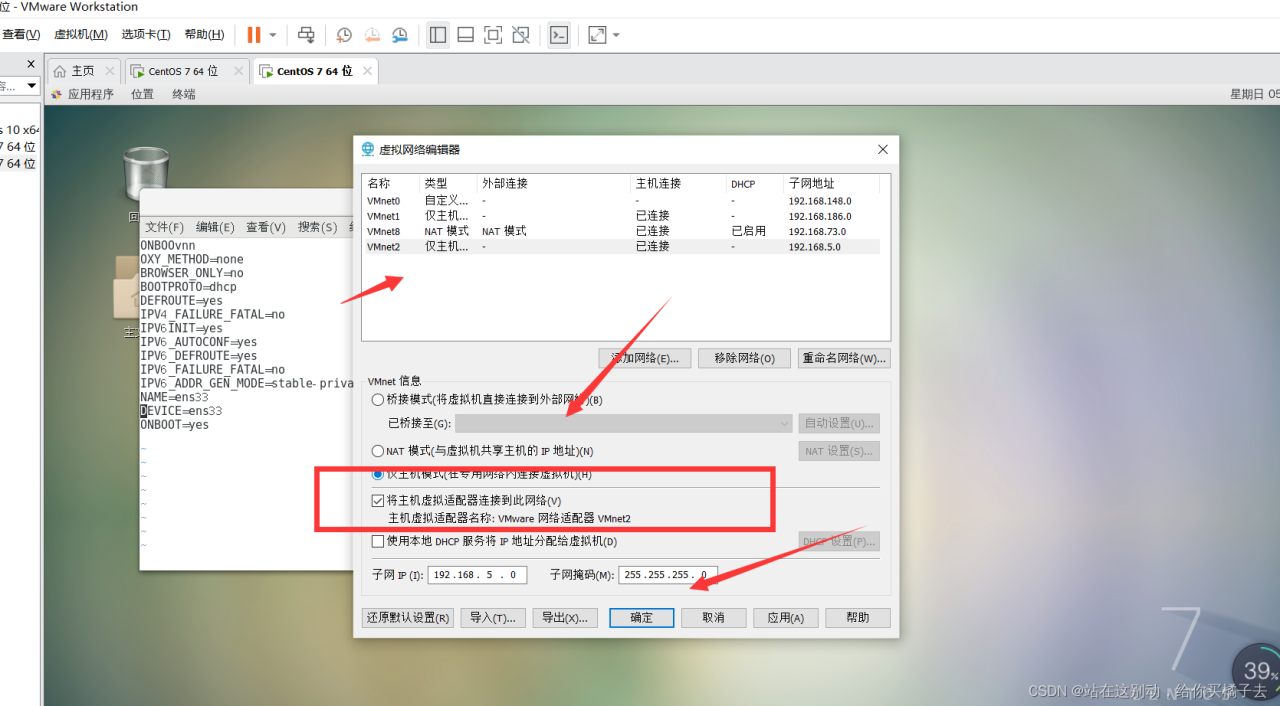Open 搜索(S) menu in text editor
Image resolution: width=1280 pixels, height=706 pixels.
click(317, 227)
